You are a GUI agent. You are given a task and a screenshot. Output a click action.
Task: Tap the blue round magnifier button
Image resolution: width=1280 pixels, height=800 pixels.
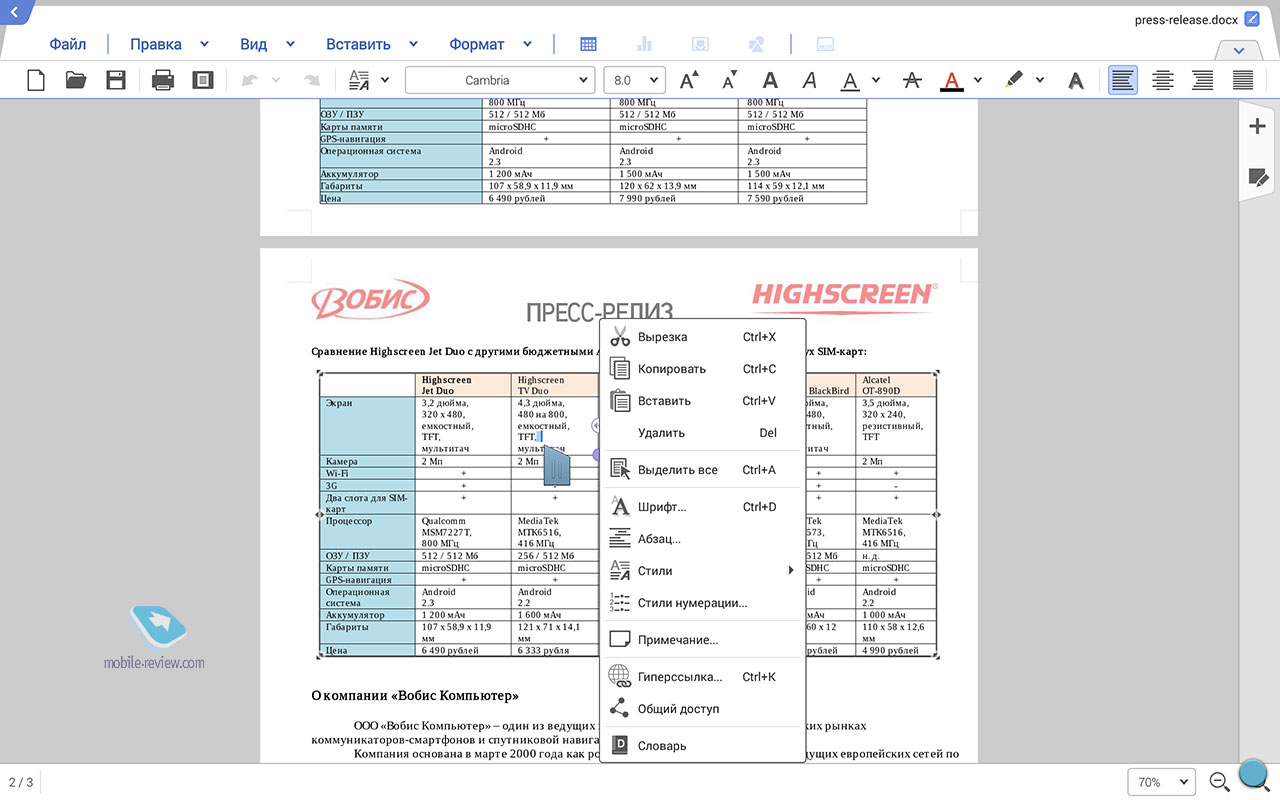point(1254,775)
